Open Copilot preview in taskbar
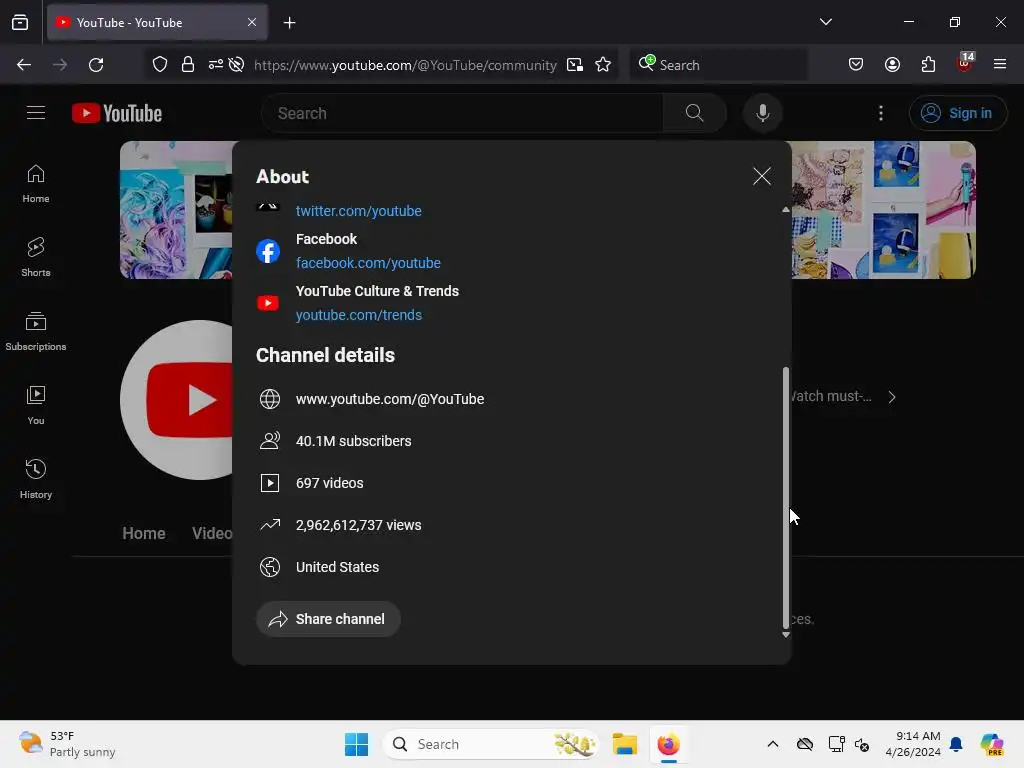The height and width of the screenshot is (768, 1024). click(991, 744)
